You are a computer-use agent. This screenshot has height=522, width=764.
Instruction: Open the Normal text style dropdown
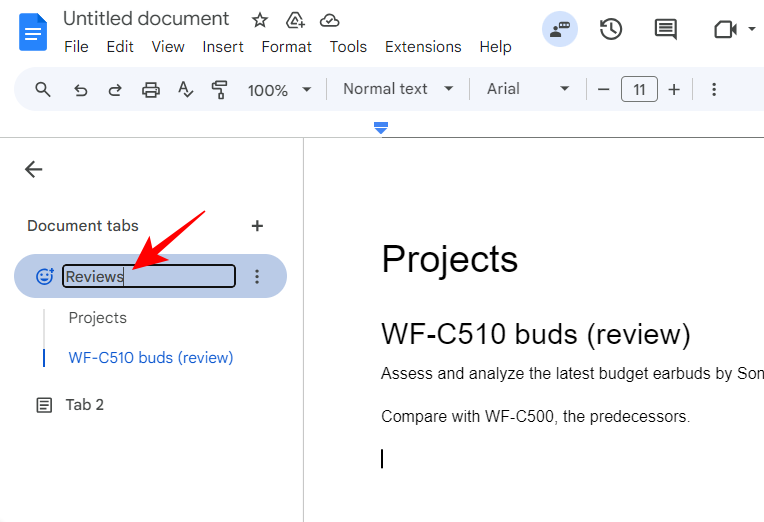point(398,89)
